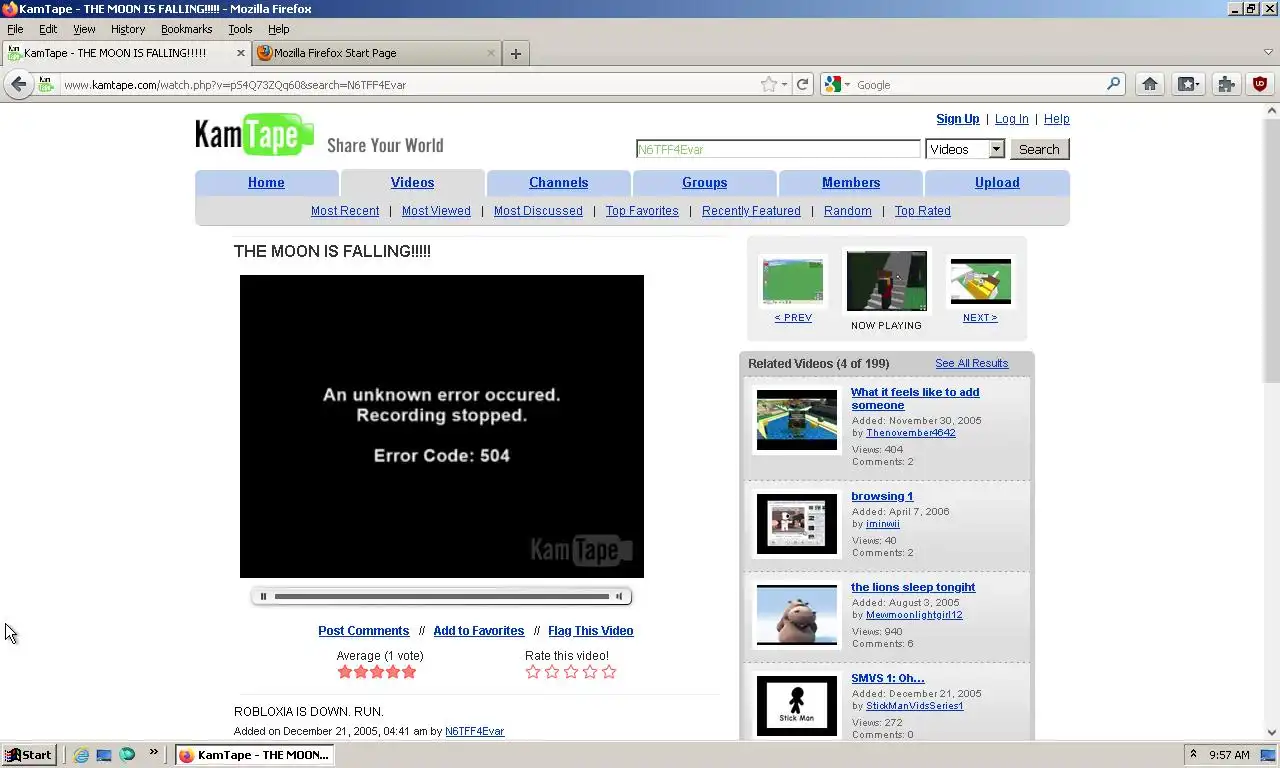
Task: Expand the quick launch overflow chevron
Action: click(x=153, y=752)
